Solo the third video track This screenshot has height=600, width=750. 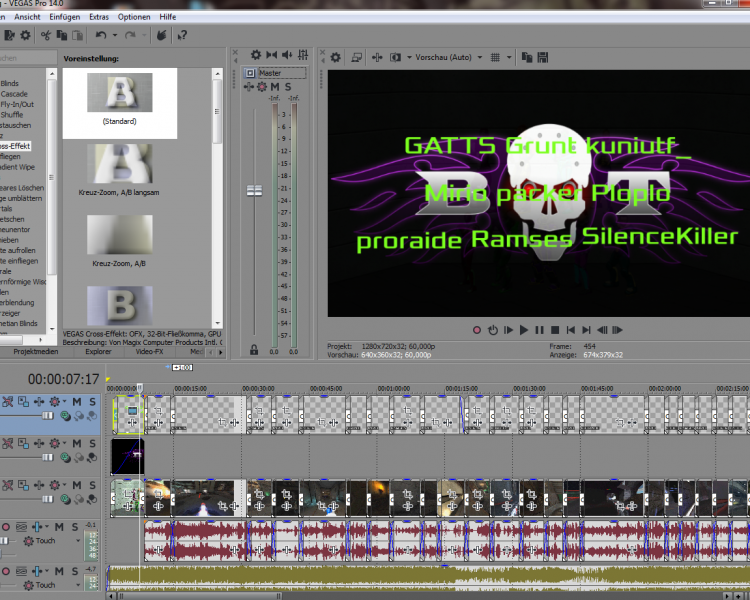coord(92,485)
